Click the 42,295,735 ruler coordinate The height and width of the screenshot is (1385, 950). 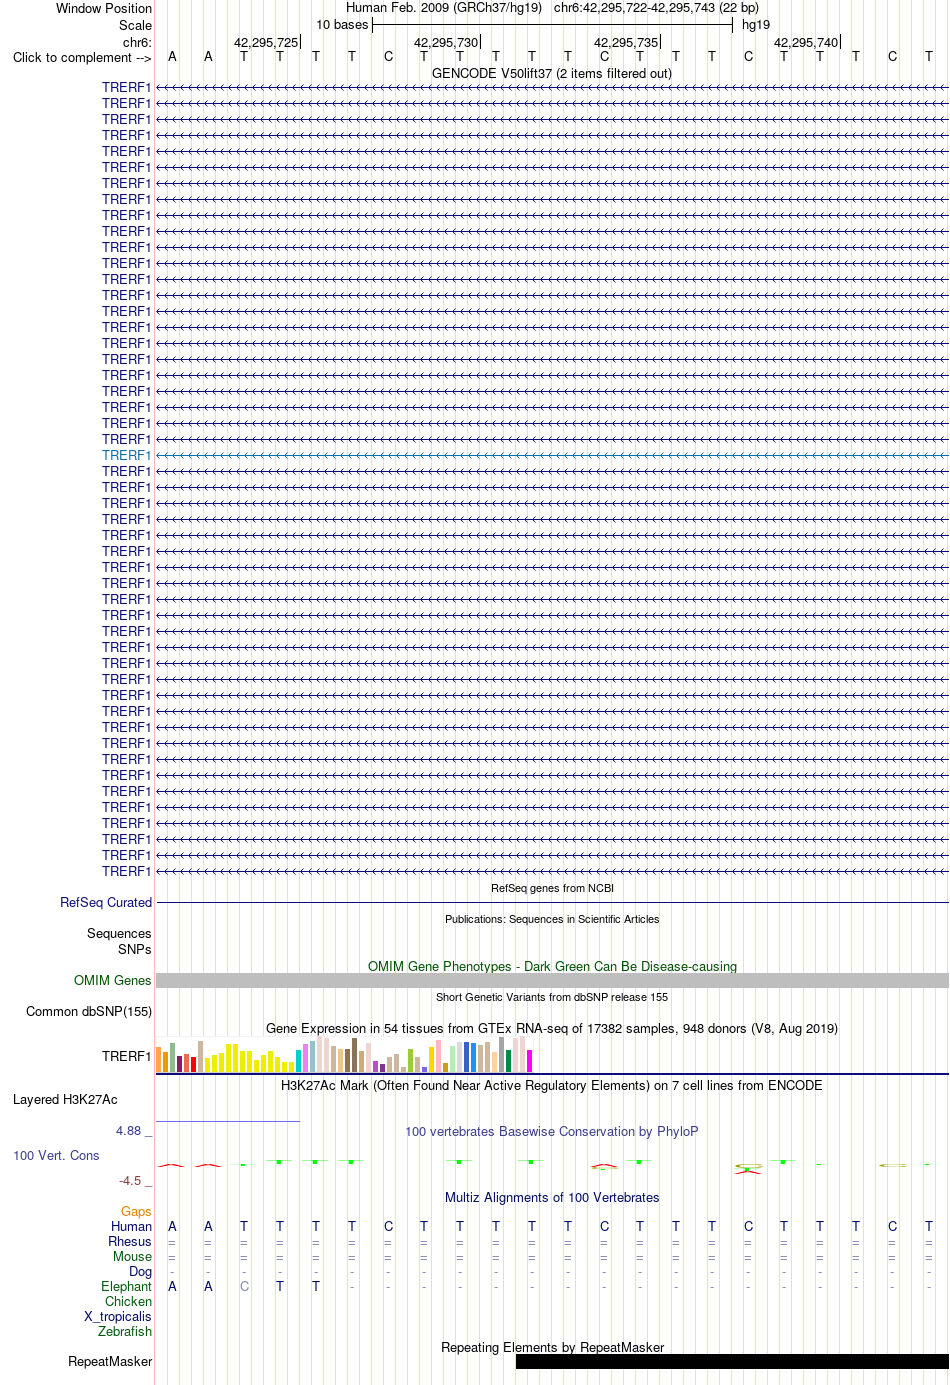point(626,42)
